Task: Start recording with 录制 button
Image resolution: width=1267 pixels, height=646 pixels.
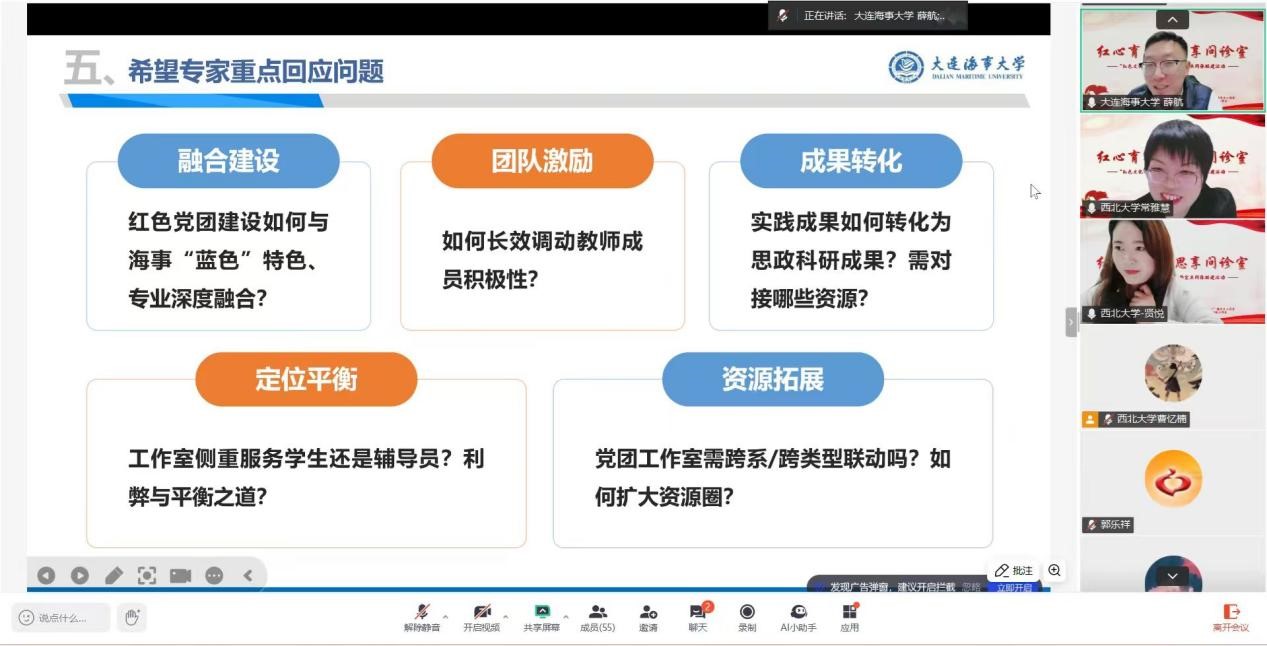Action: pos(747,616)
